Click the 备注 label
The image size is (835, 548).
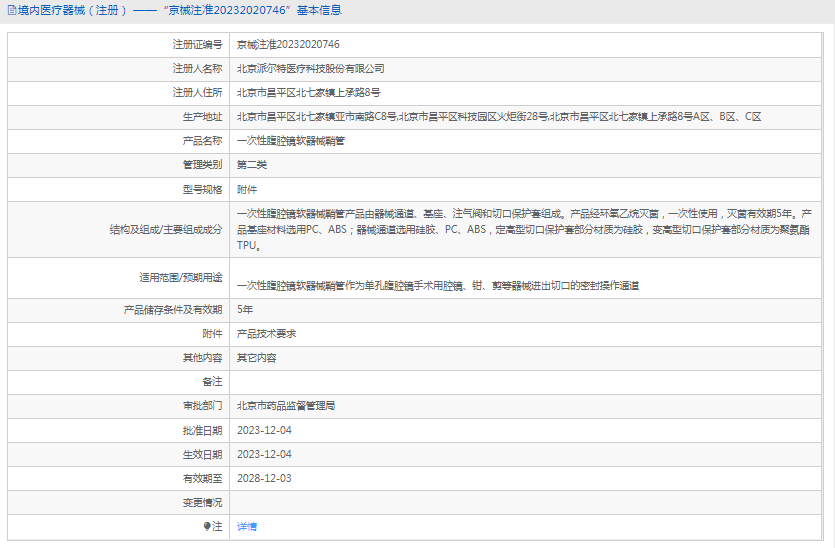click(212, 382)
